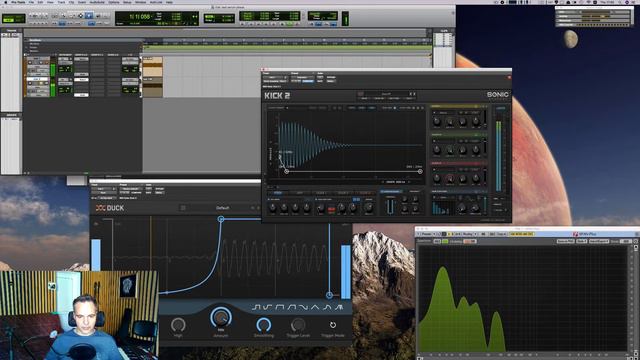Click the Trigger Mode icon in Duck
The height and width of the screenshot is (360, 640).
333,325
